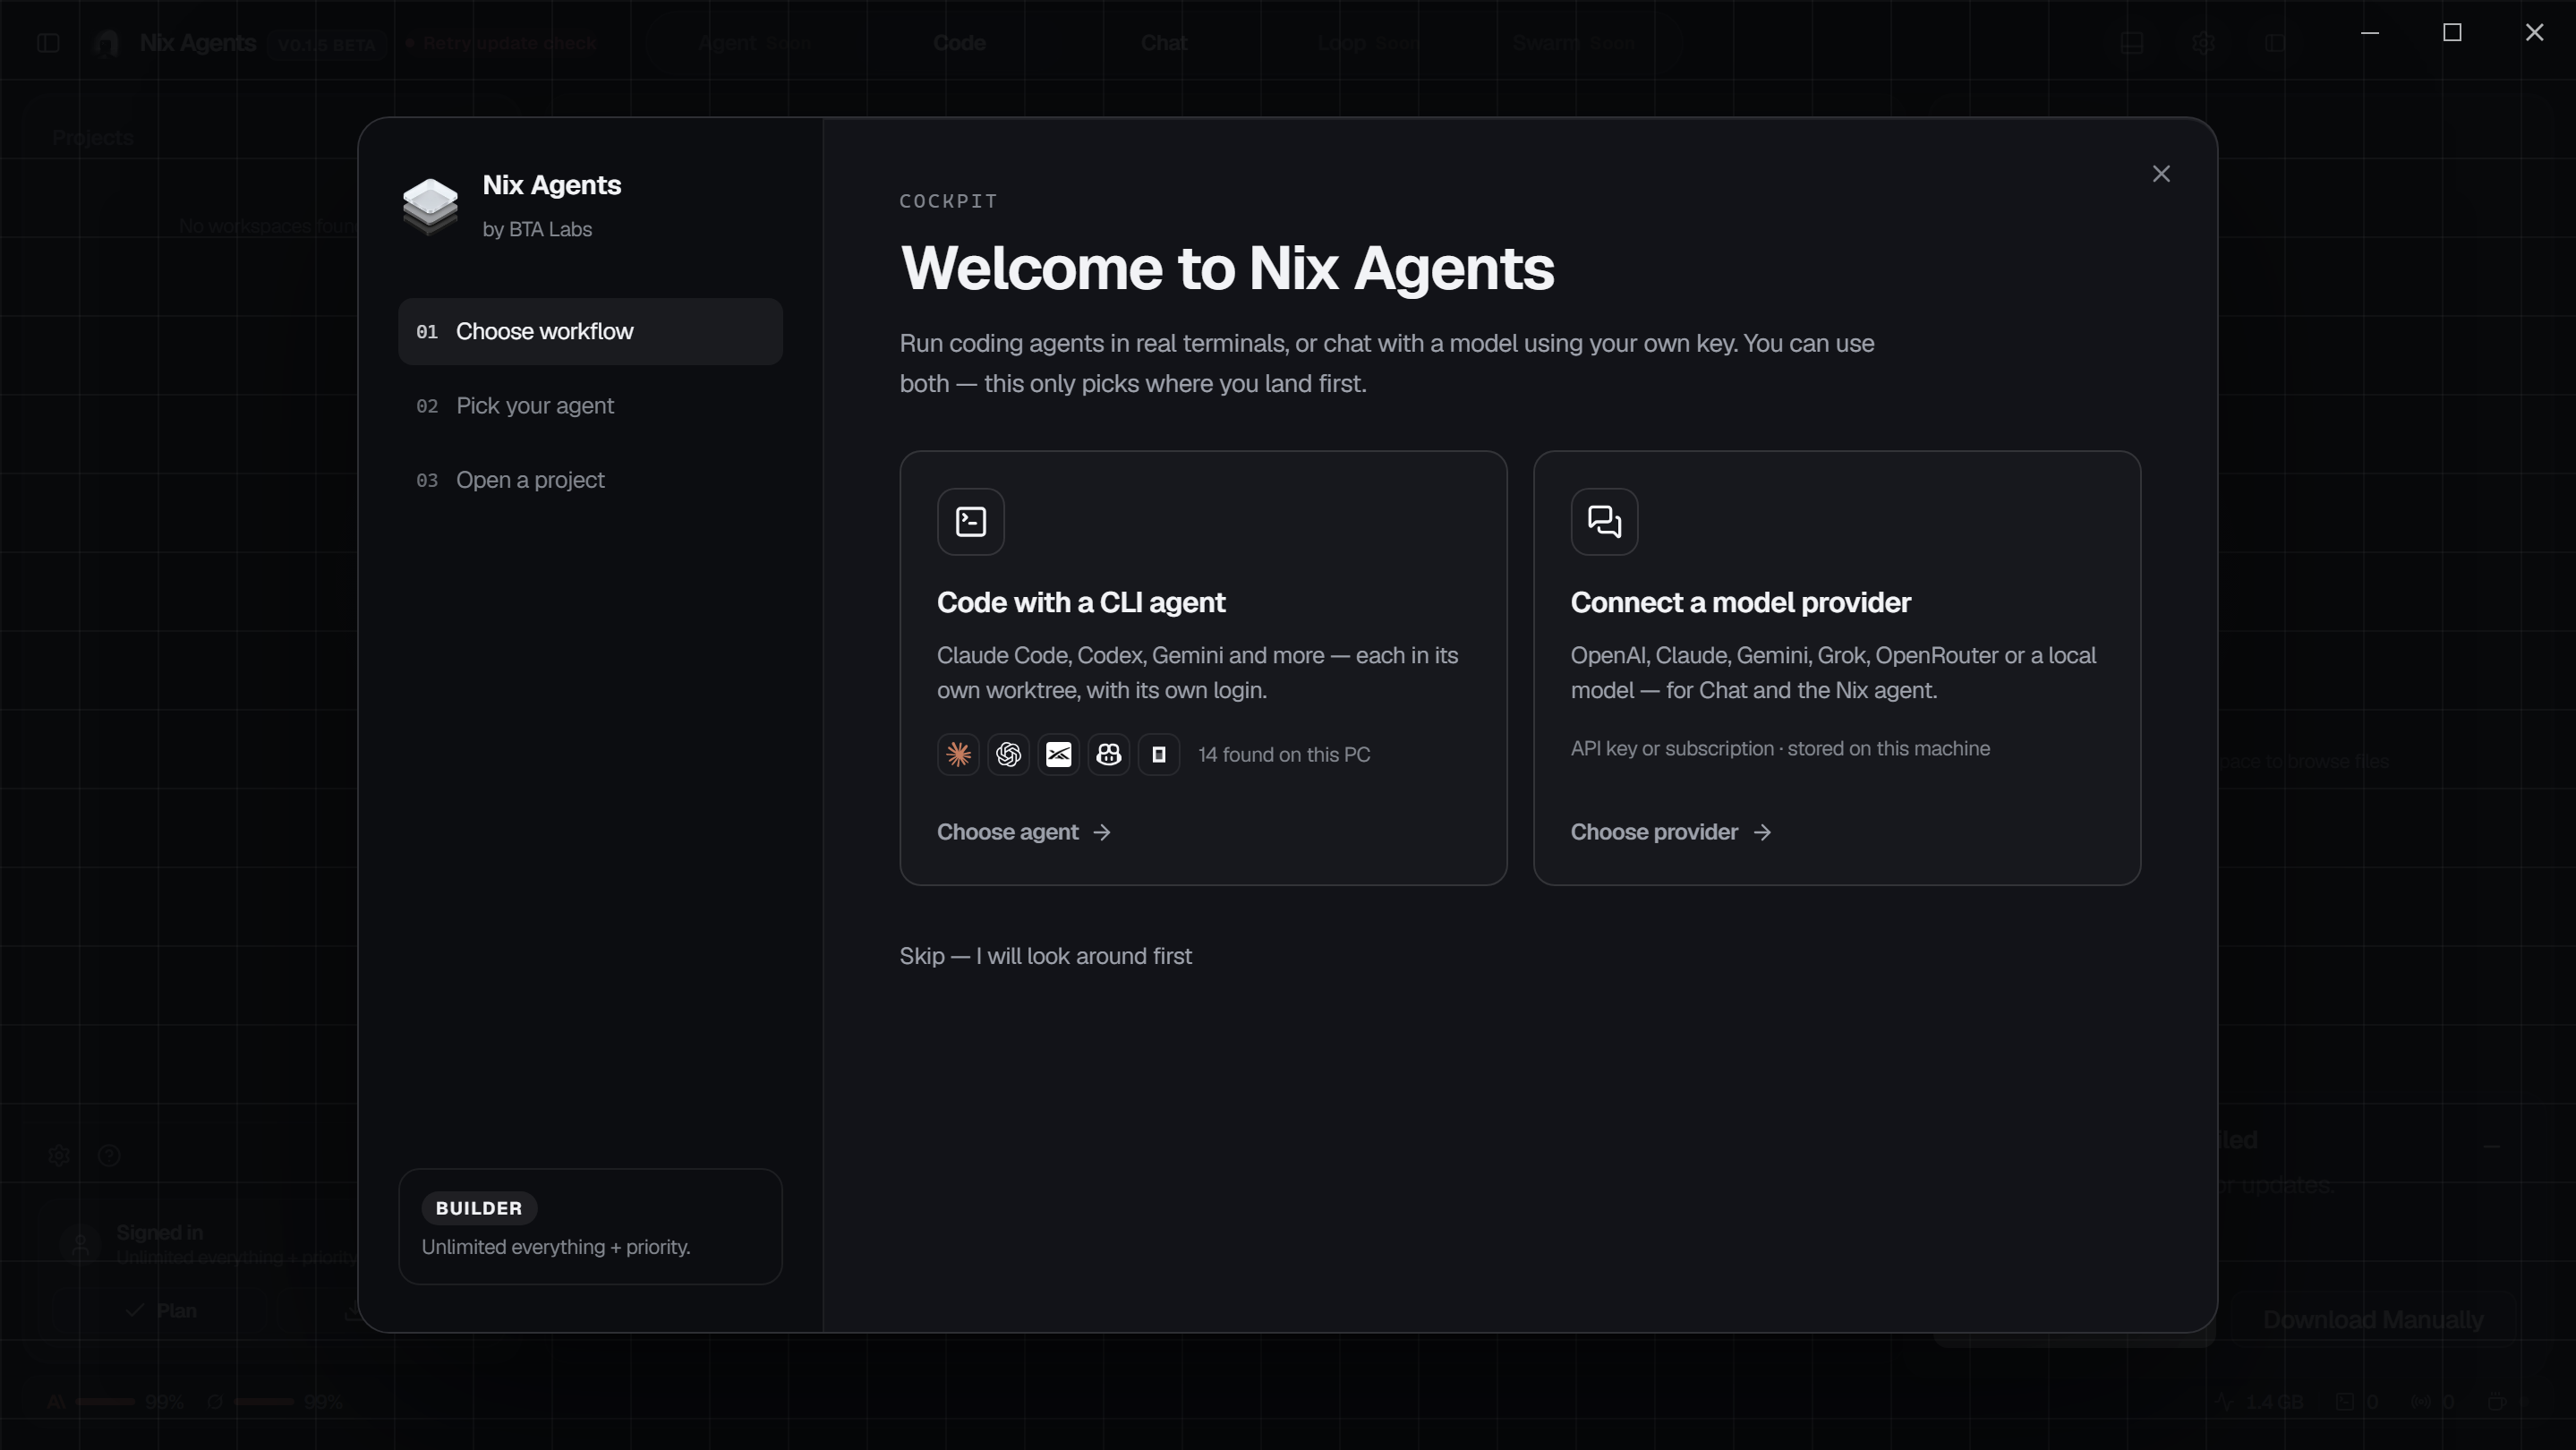Image resolution: width=2576 pixels, height=1450 pixels.
Task: Click Download Manually in the background window
Action: (2372, 1320)
